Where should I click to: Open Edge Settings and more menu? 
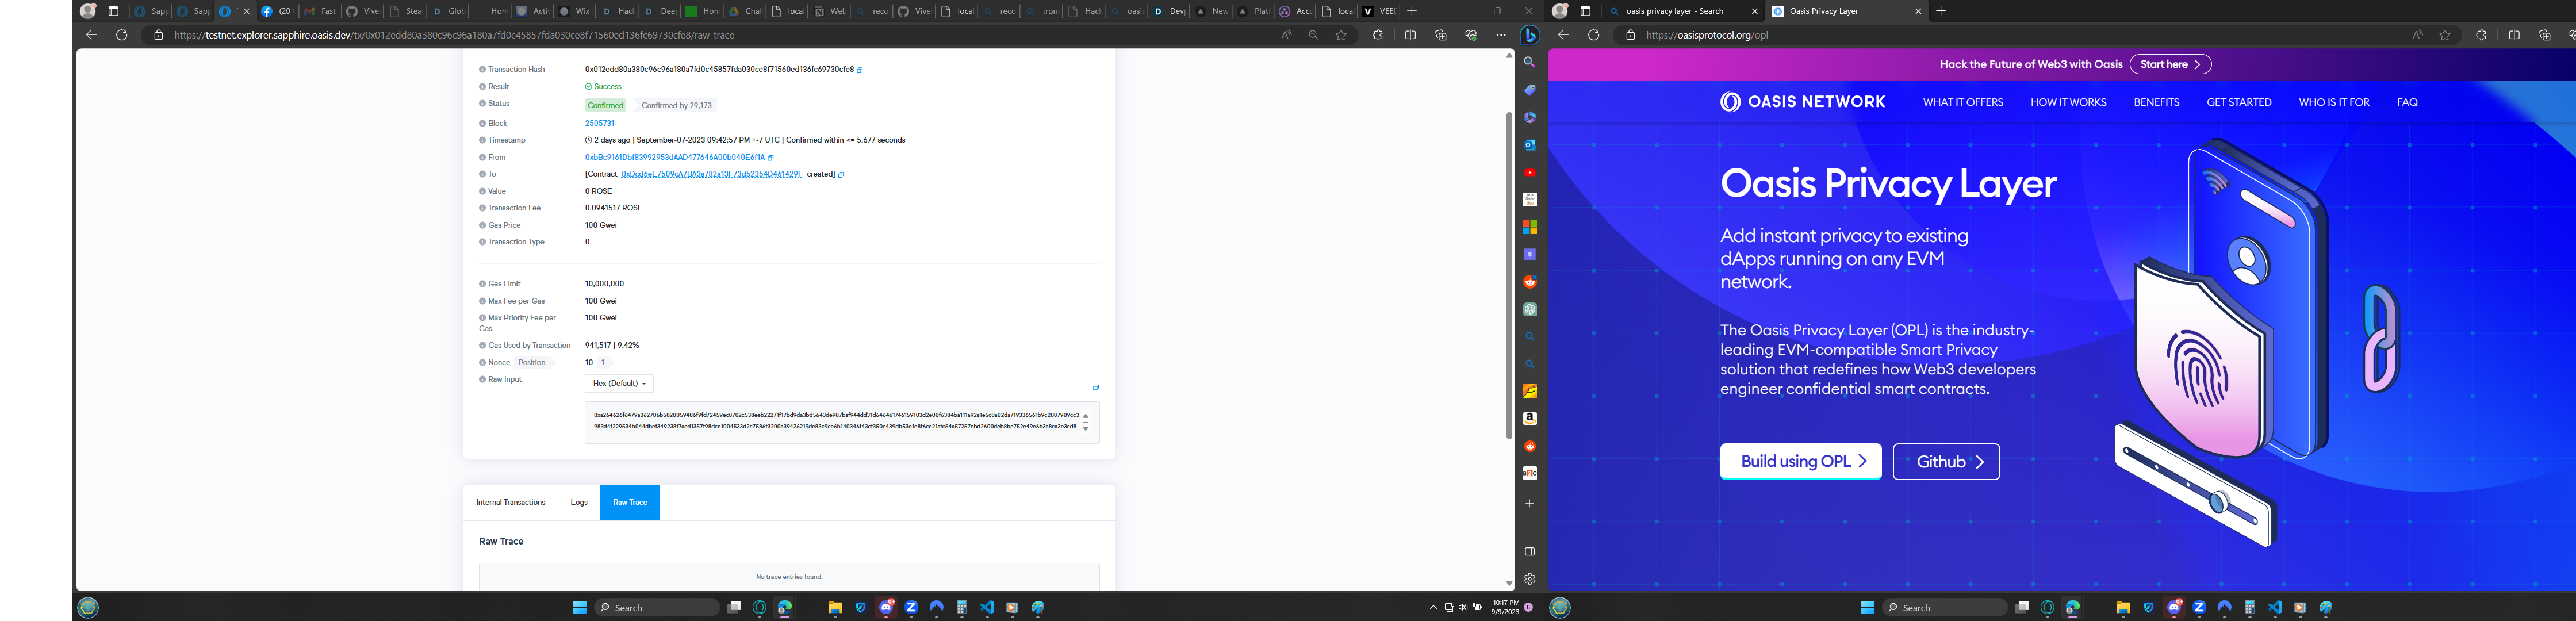pos(1500,35)
